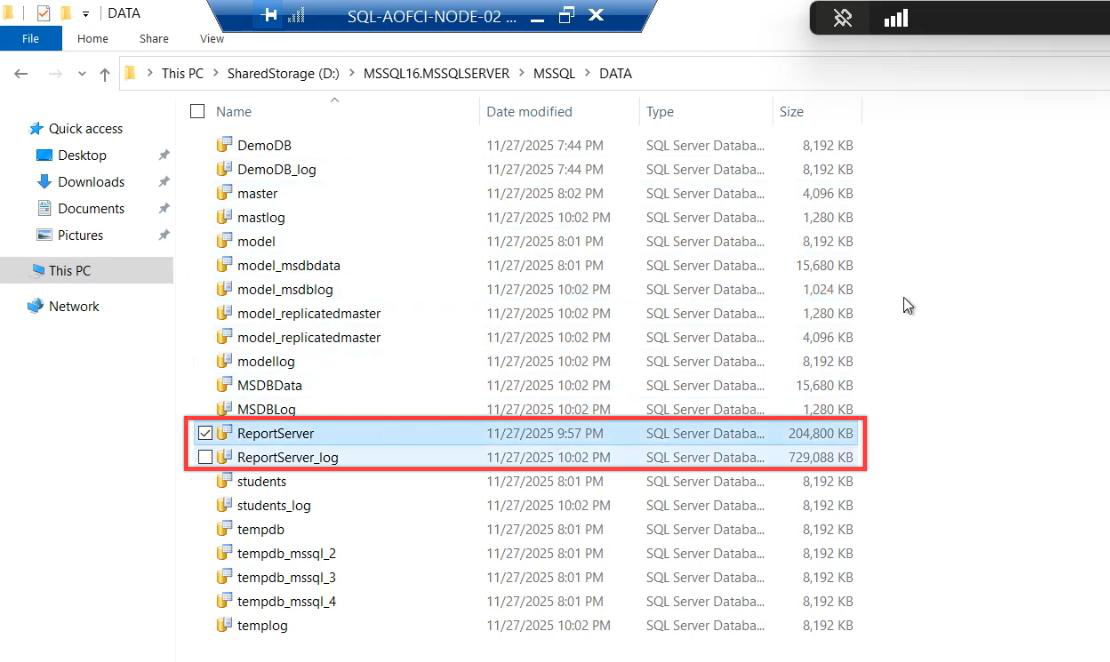Toggle the select-all checkbox in header
Screen dimensions: 1110x662
coord(198,111)
